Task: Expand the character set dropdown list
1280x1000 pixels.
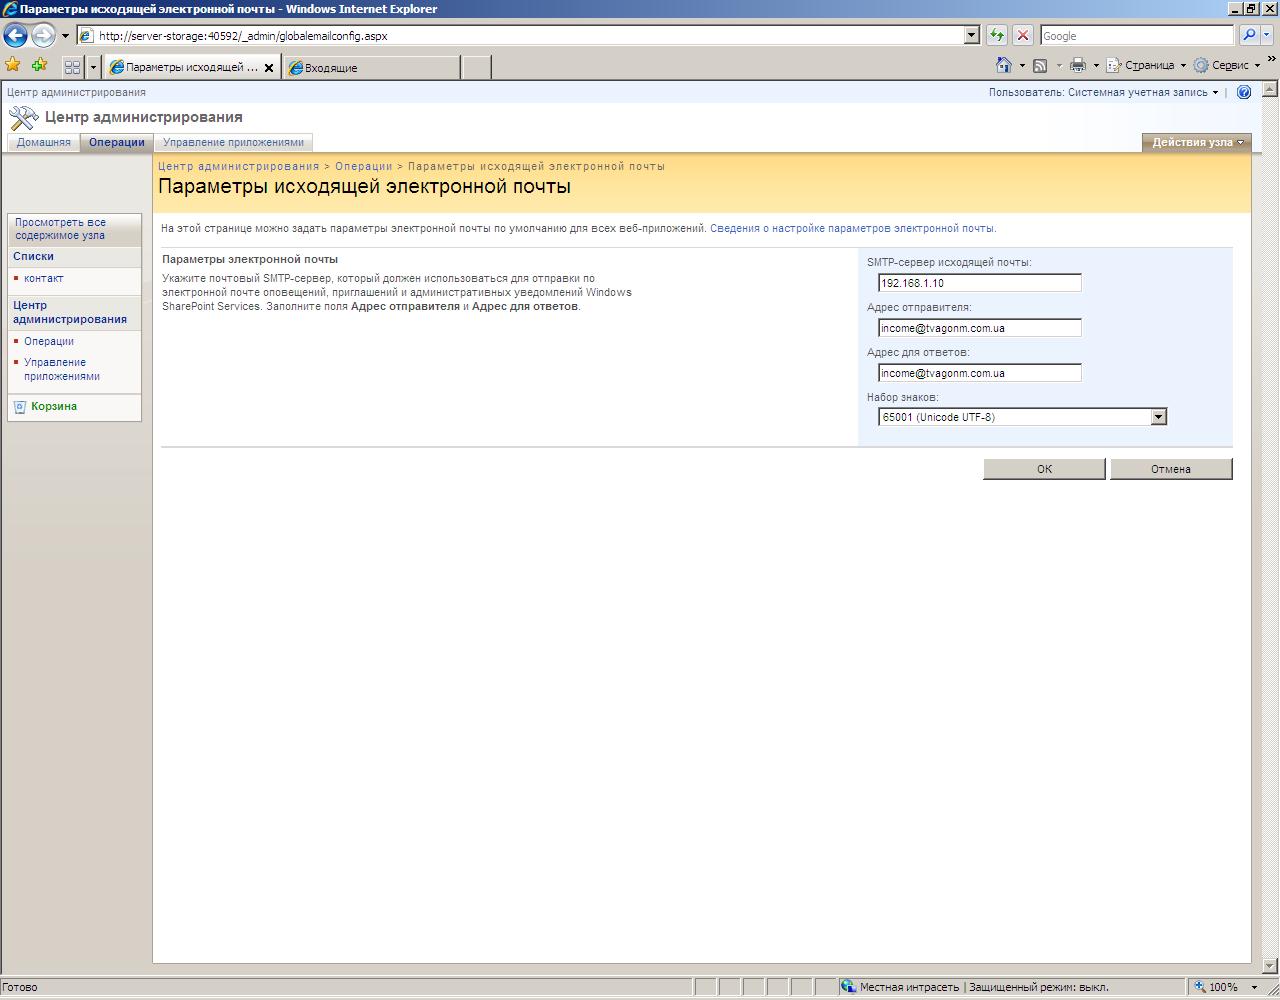Action: pyautogui.click(x=1158, y=417)
